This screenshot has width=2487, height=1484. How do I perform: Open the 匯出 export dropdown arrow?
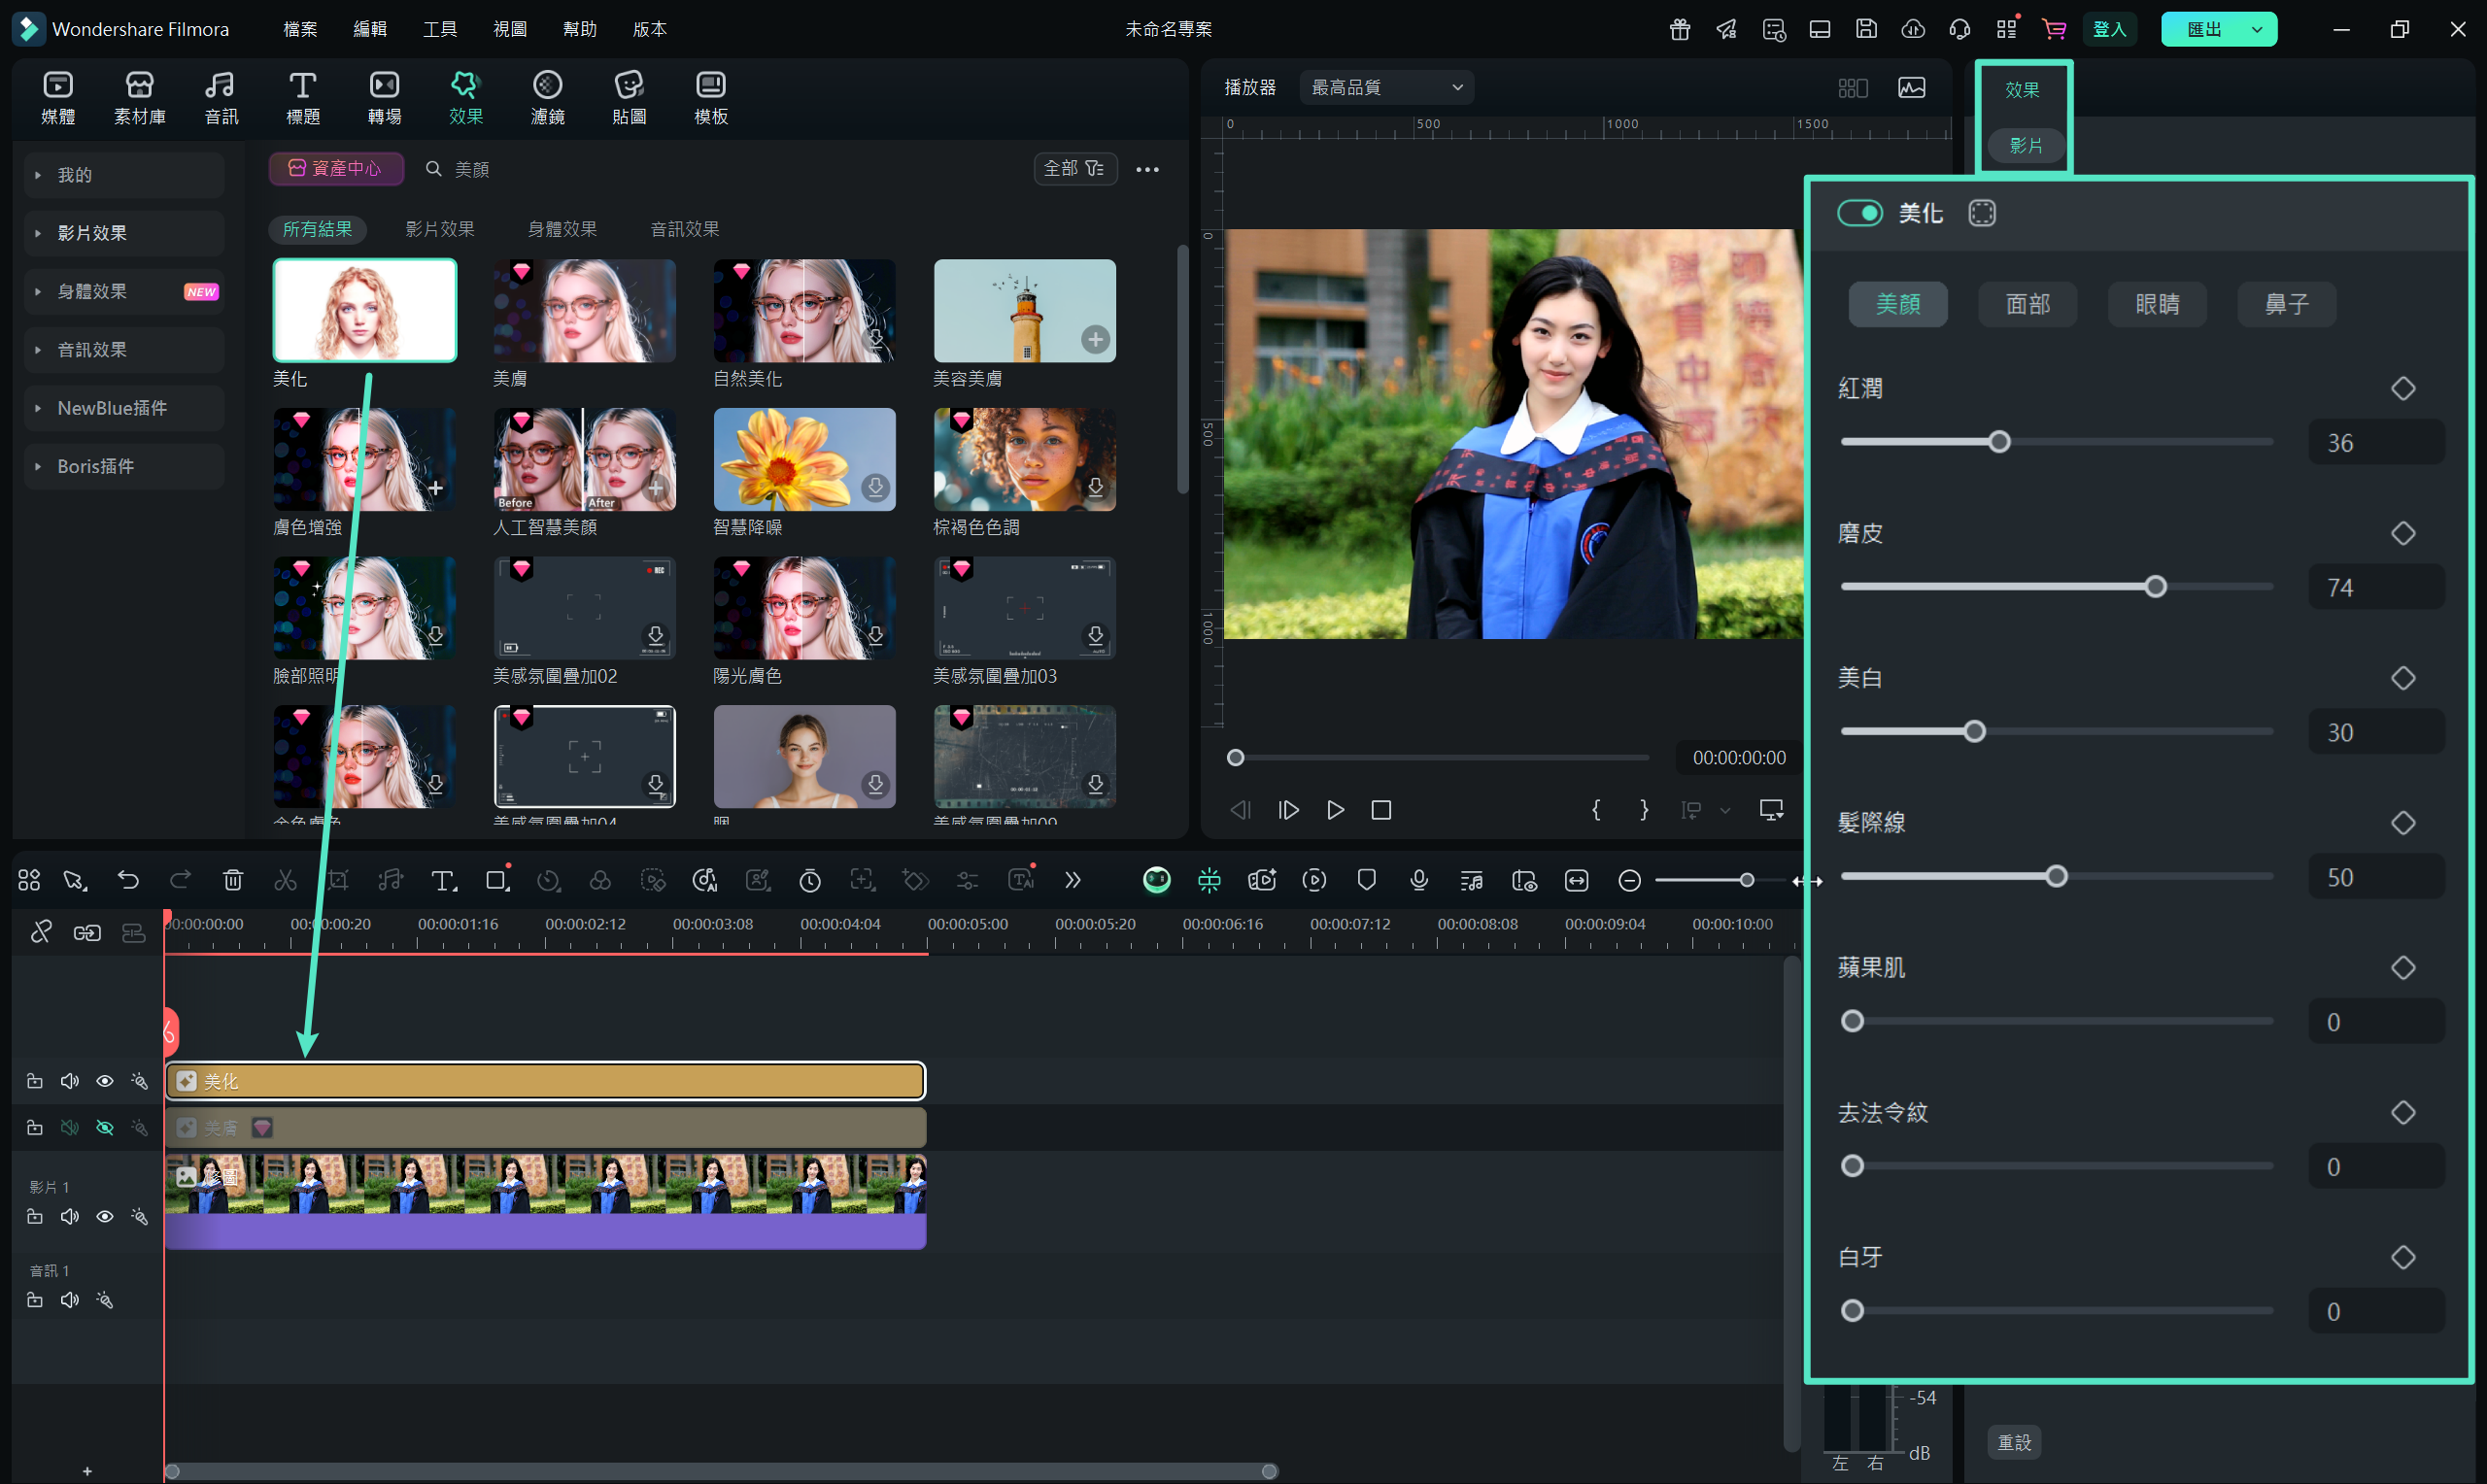tap(2257, 29)
